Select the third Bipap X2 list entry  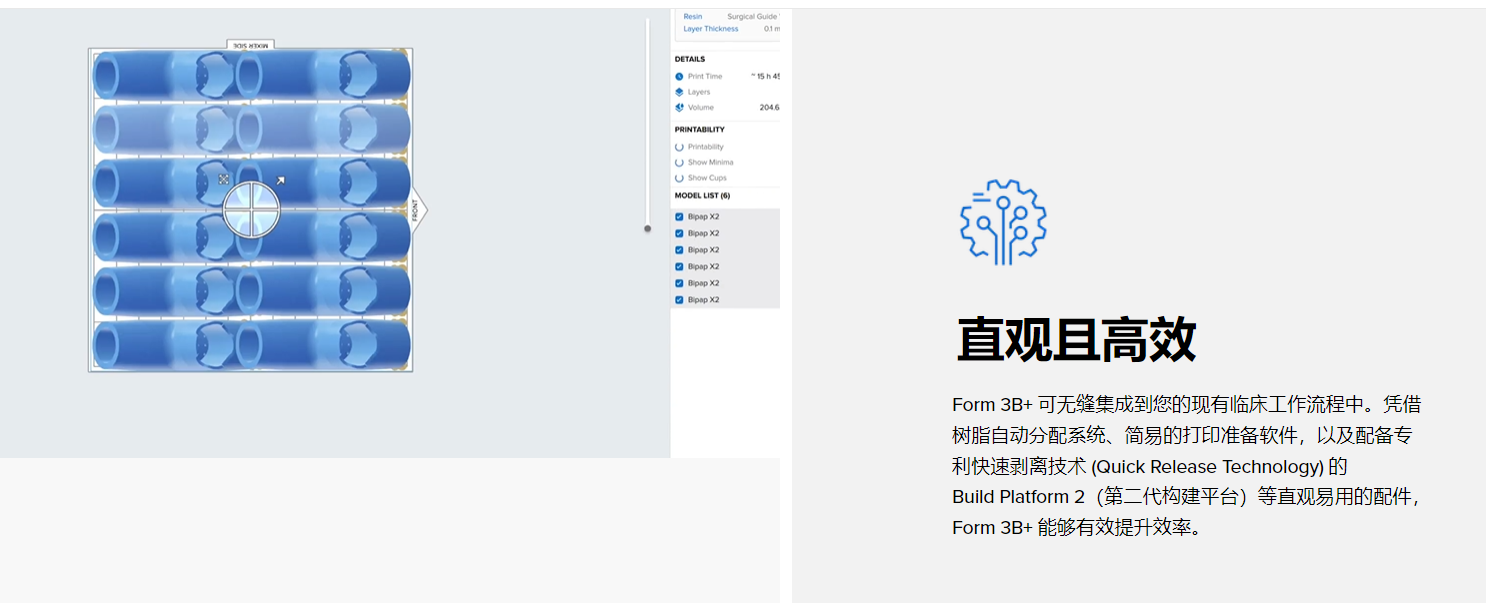pyautogui.click(x=703, y=250)
